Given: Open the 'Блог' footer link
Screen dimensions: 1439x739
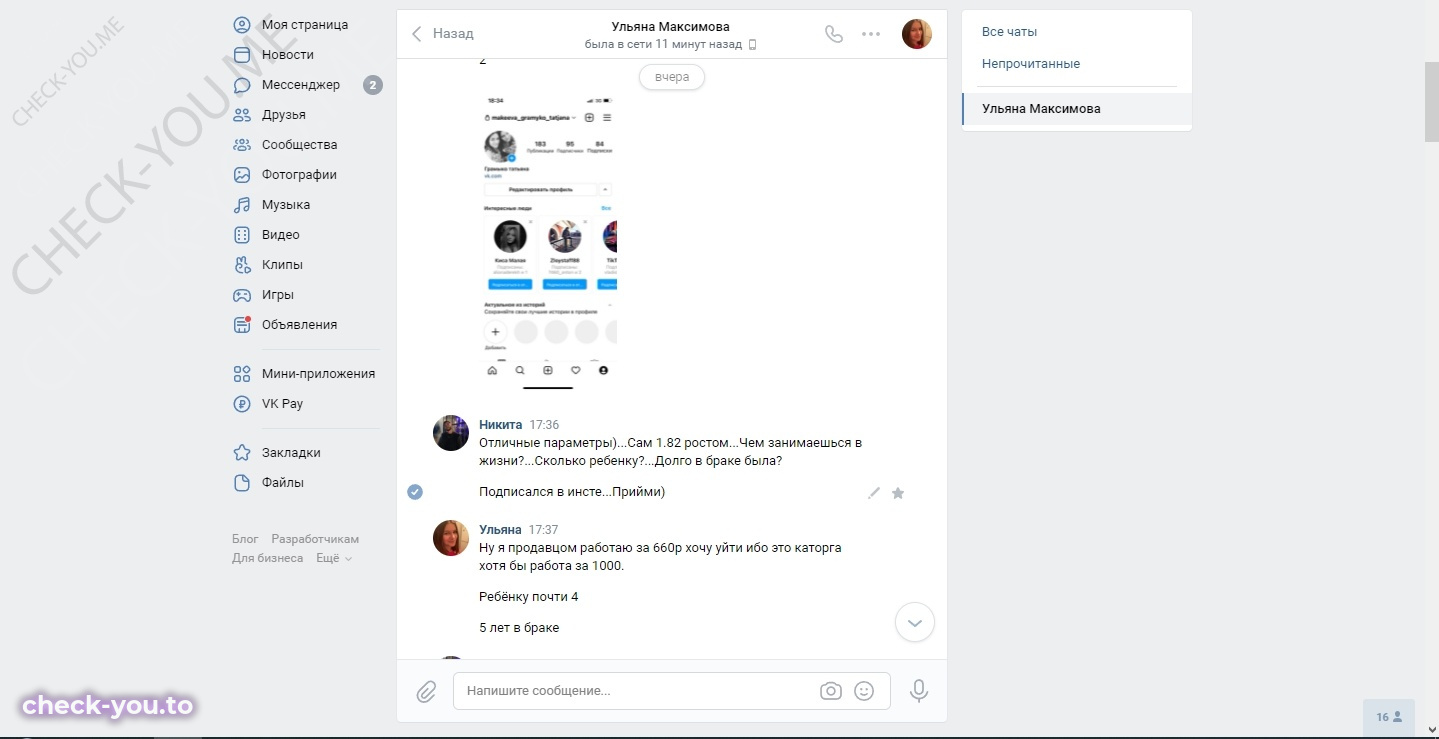Looking at the screenshot, I should click(245, 539).
